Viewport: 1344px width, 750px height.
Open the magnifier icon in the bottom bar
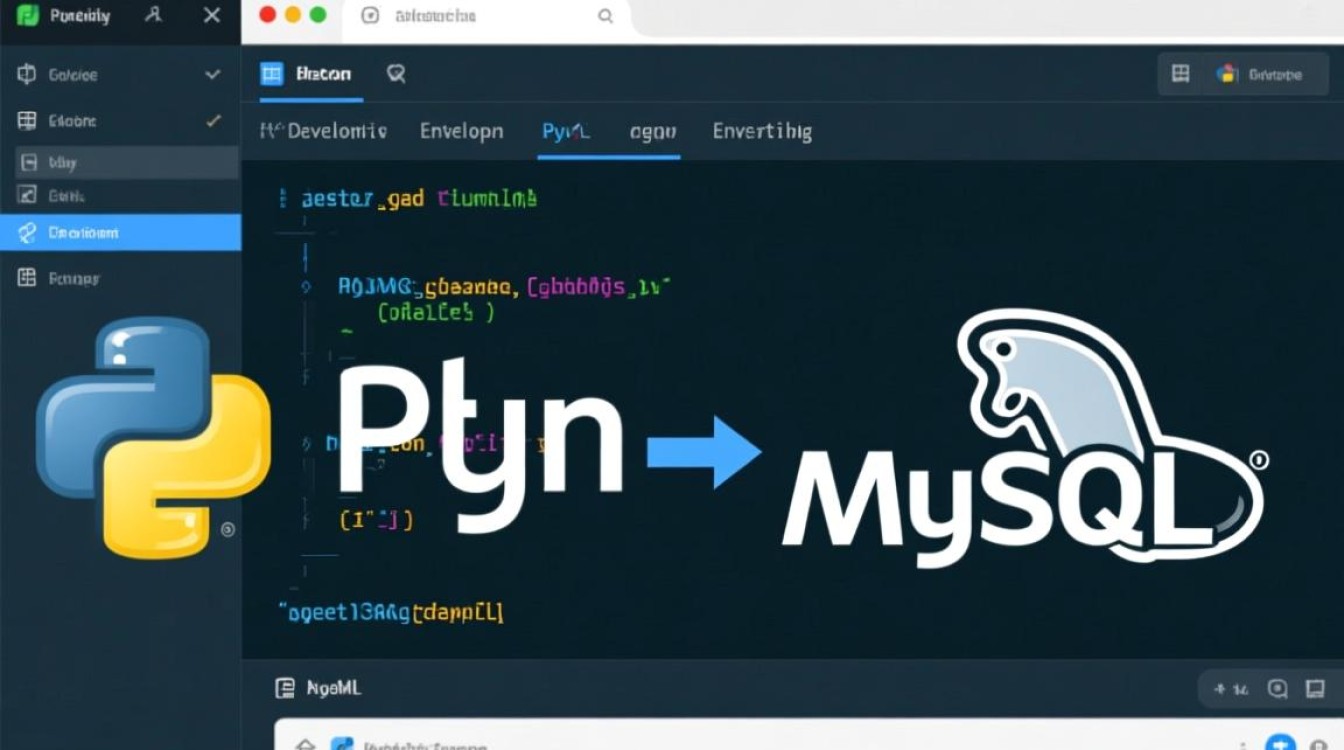[1277, 689]
